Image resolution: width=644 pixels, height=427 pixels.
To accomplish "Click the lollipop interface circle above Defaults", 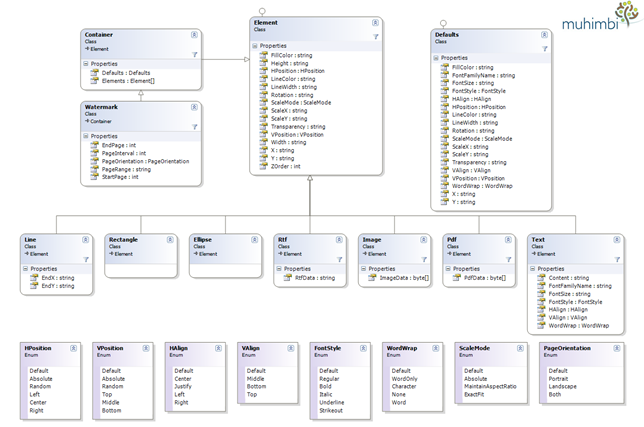I will point(443,23).
